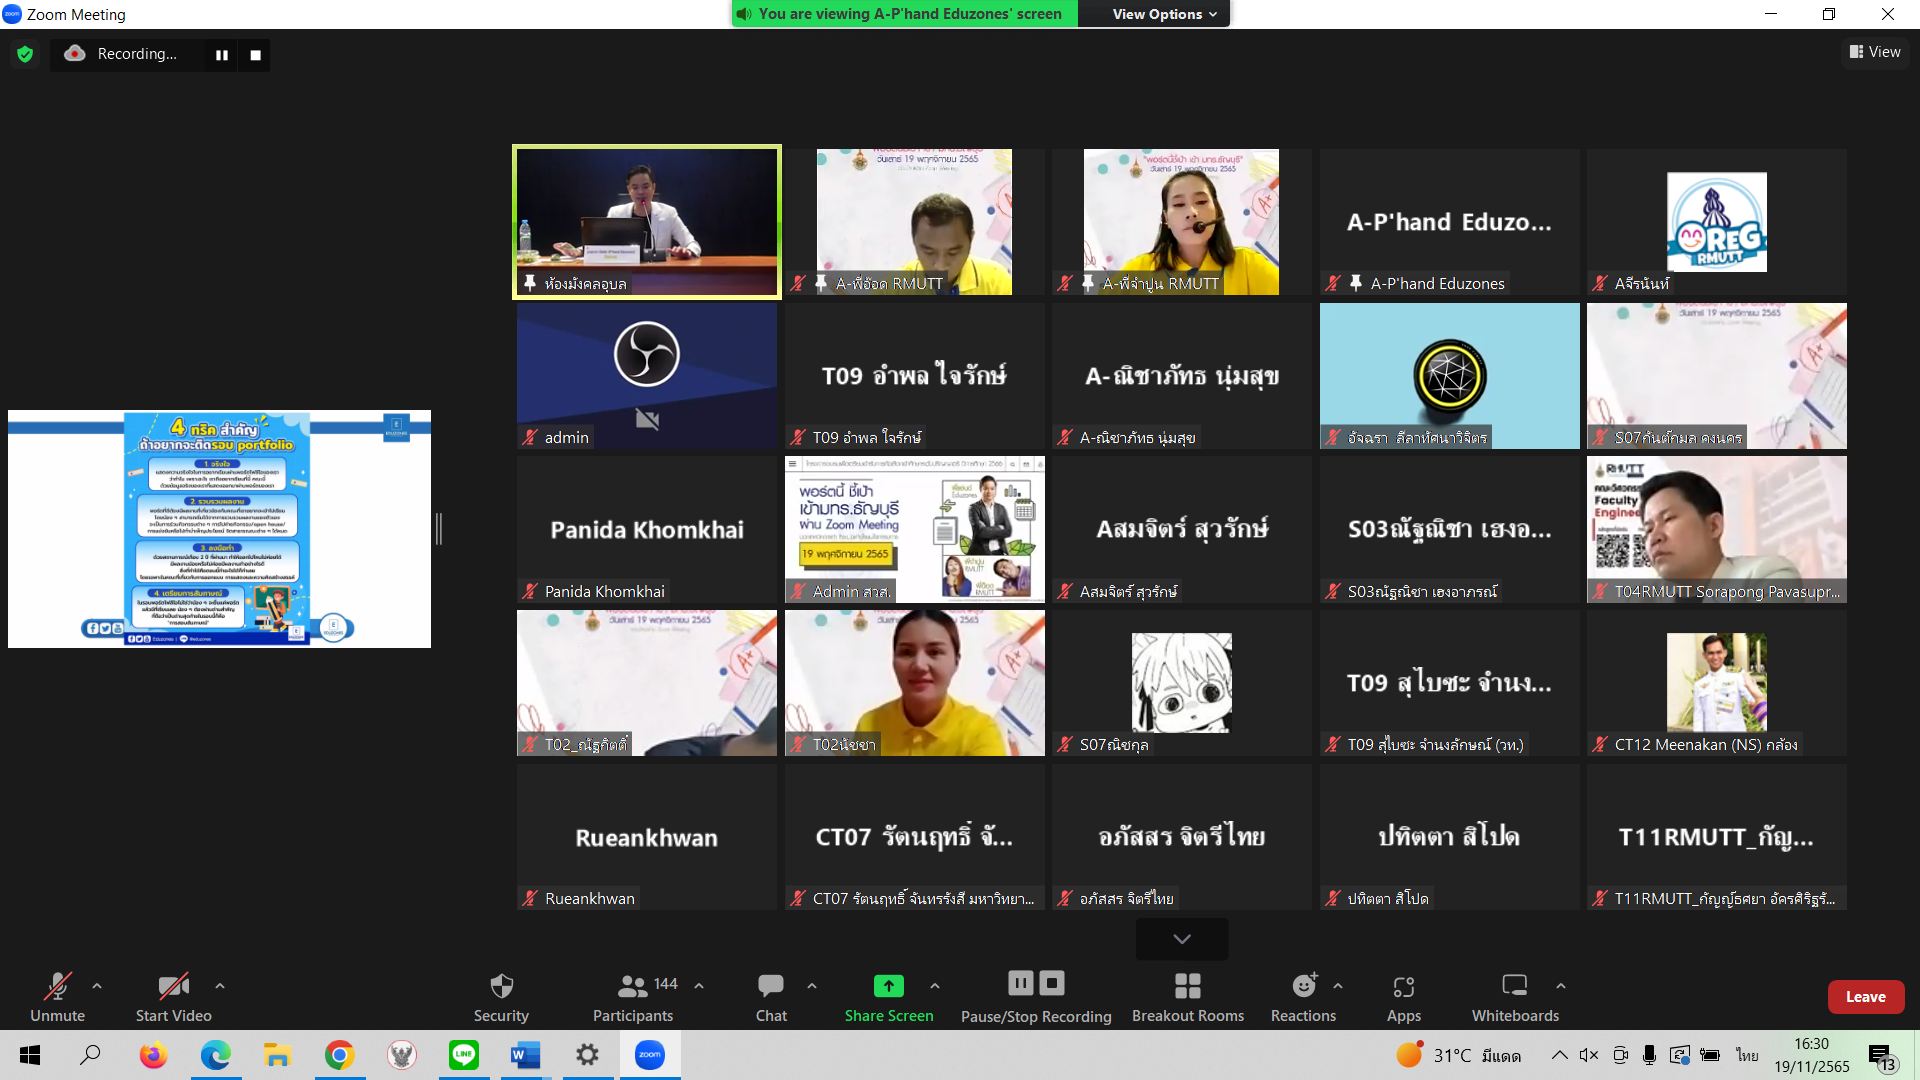Expand audio options arrow next to Unmute

coord(97,986)
